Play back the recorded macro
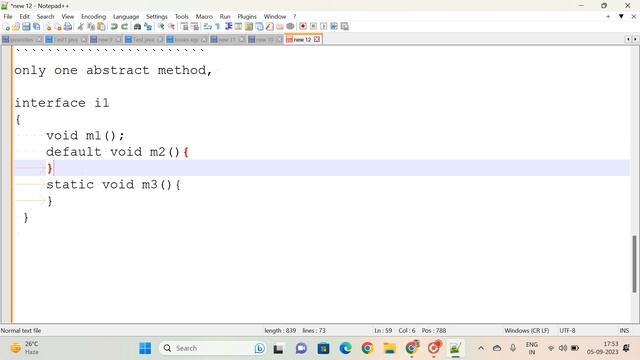The image size is (640, 360). [324, 27]
